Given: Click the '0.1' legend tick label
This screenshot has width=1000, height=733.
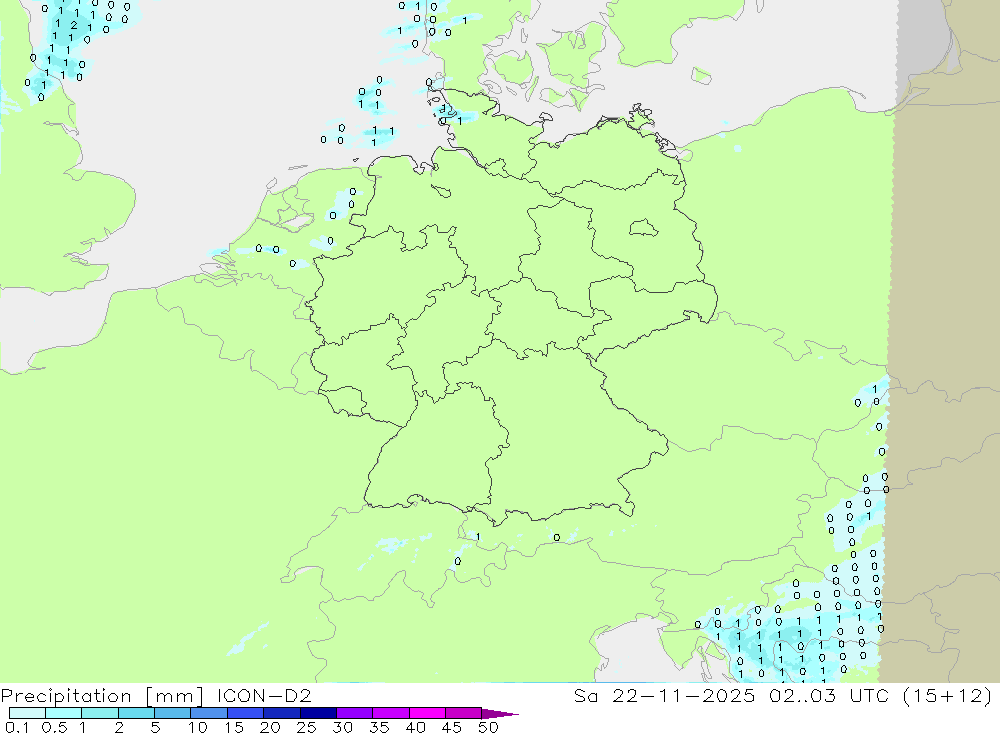Looking at the screenshot, I should (17, 727).
